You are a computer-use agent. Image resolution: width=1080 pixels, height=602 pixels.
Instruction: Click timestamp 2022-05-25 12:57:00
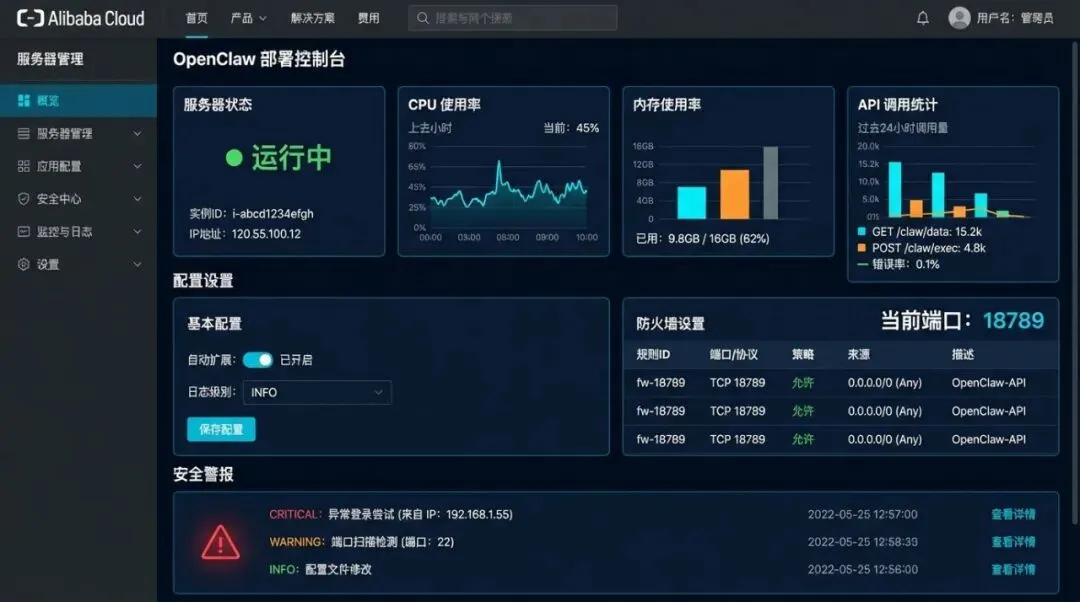coord(862,515)
